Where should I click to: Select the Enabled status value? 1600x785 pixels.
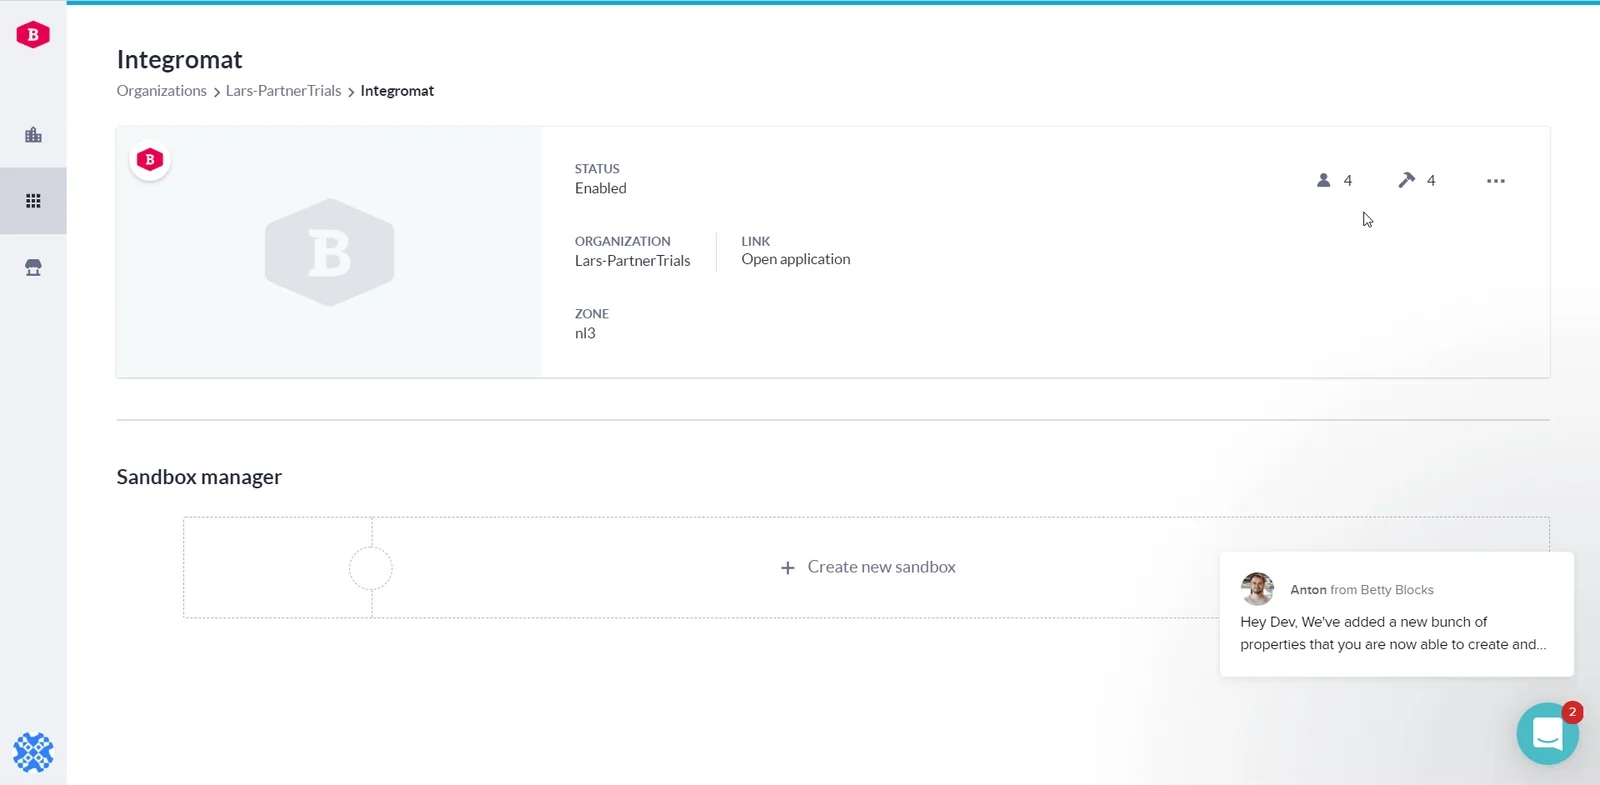pyautogui.click(x=601, y=188)
